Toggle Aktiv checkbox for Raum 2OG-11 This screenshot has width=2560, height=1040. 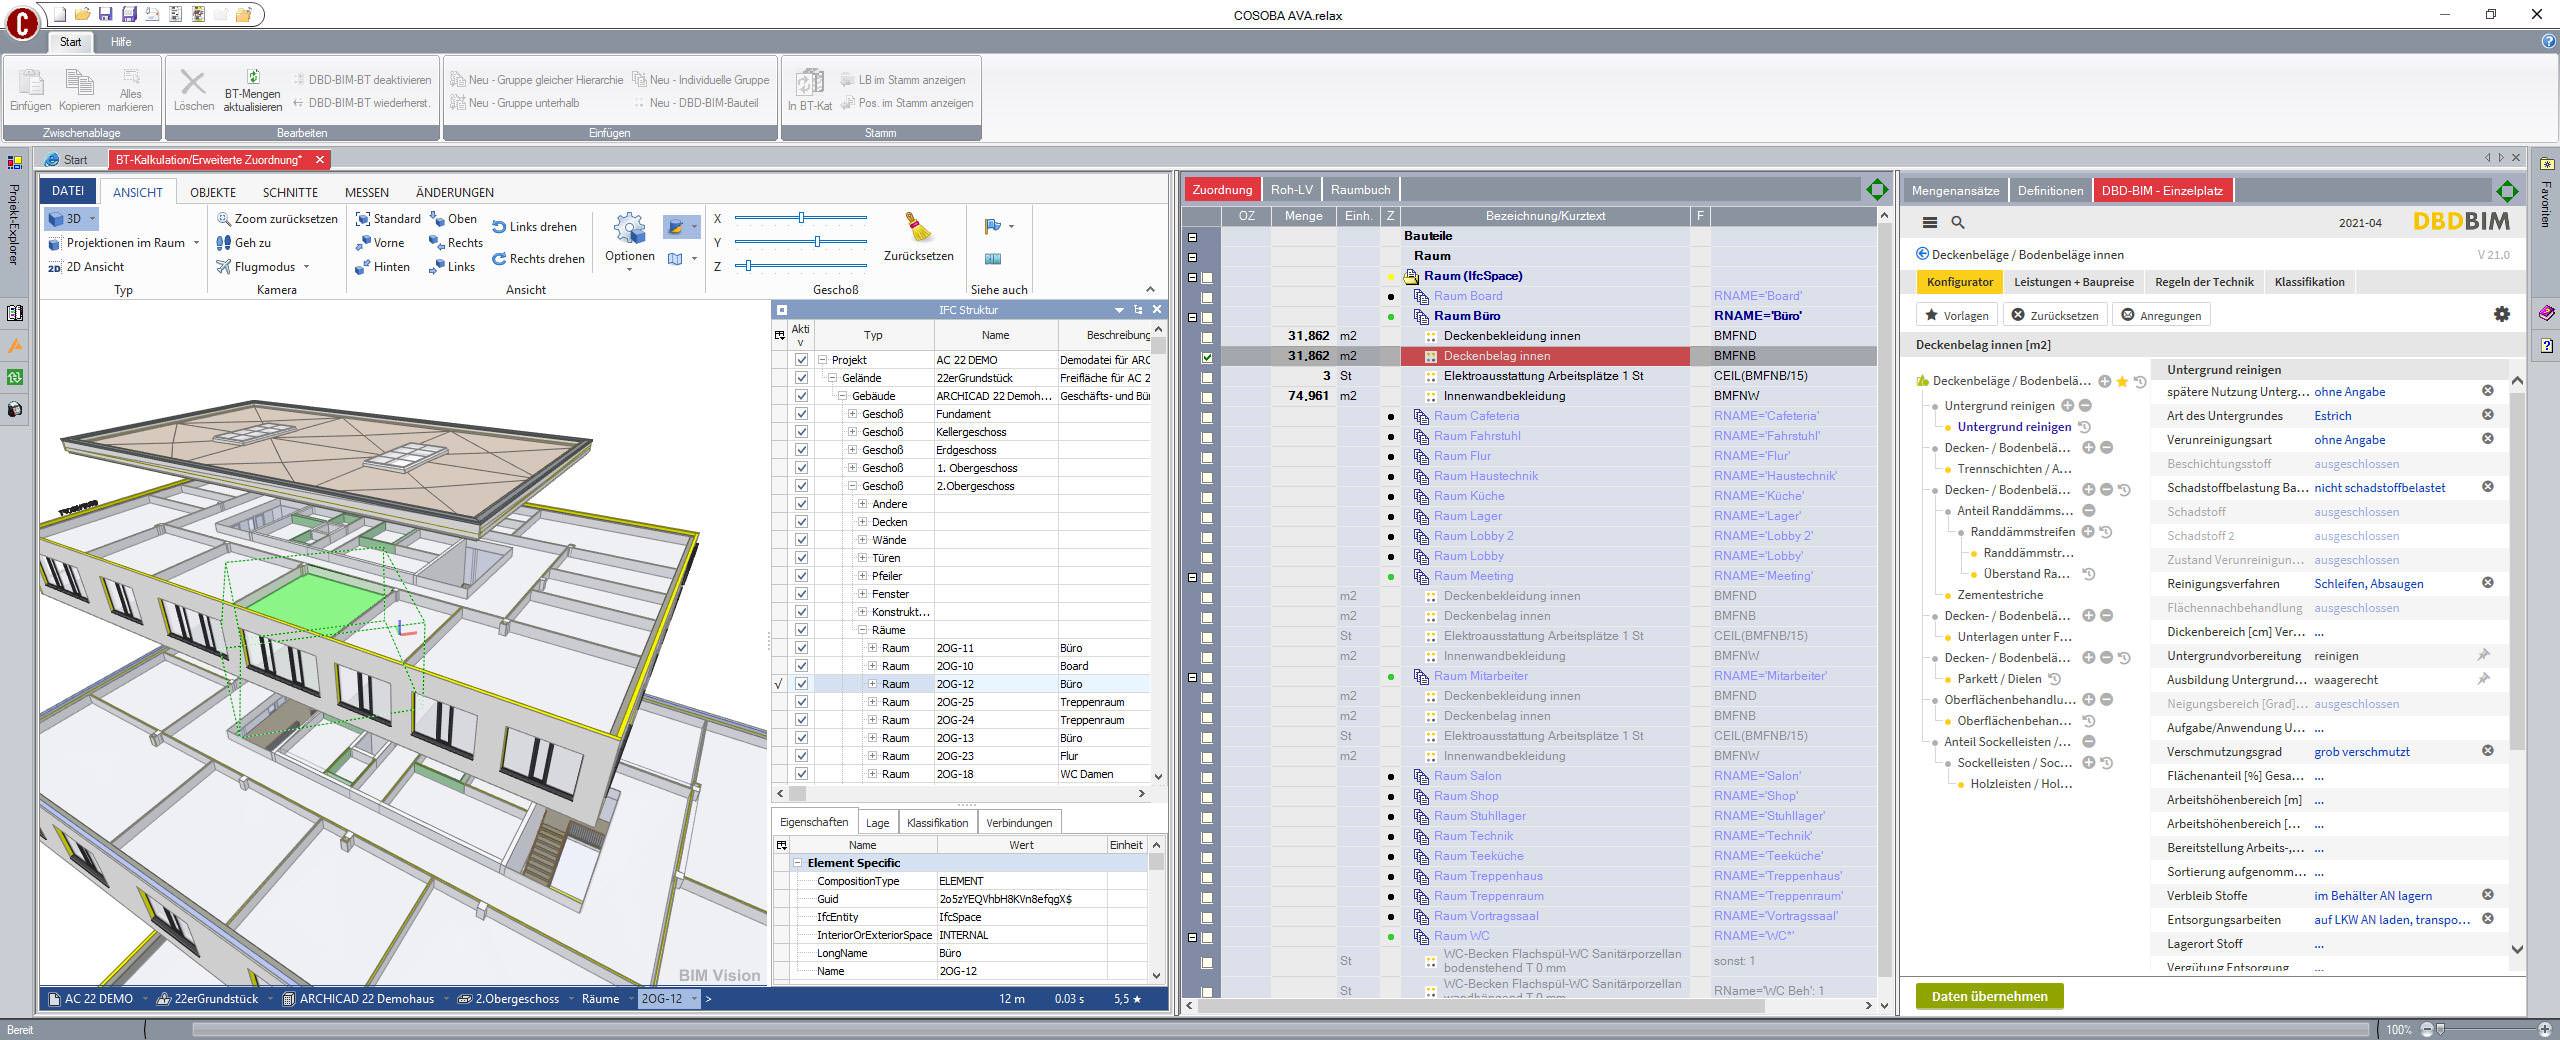tap(801, 648)
